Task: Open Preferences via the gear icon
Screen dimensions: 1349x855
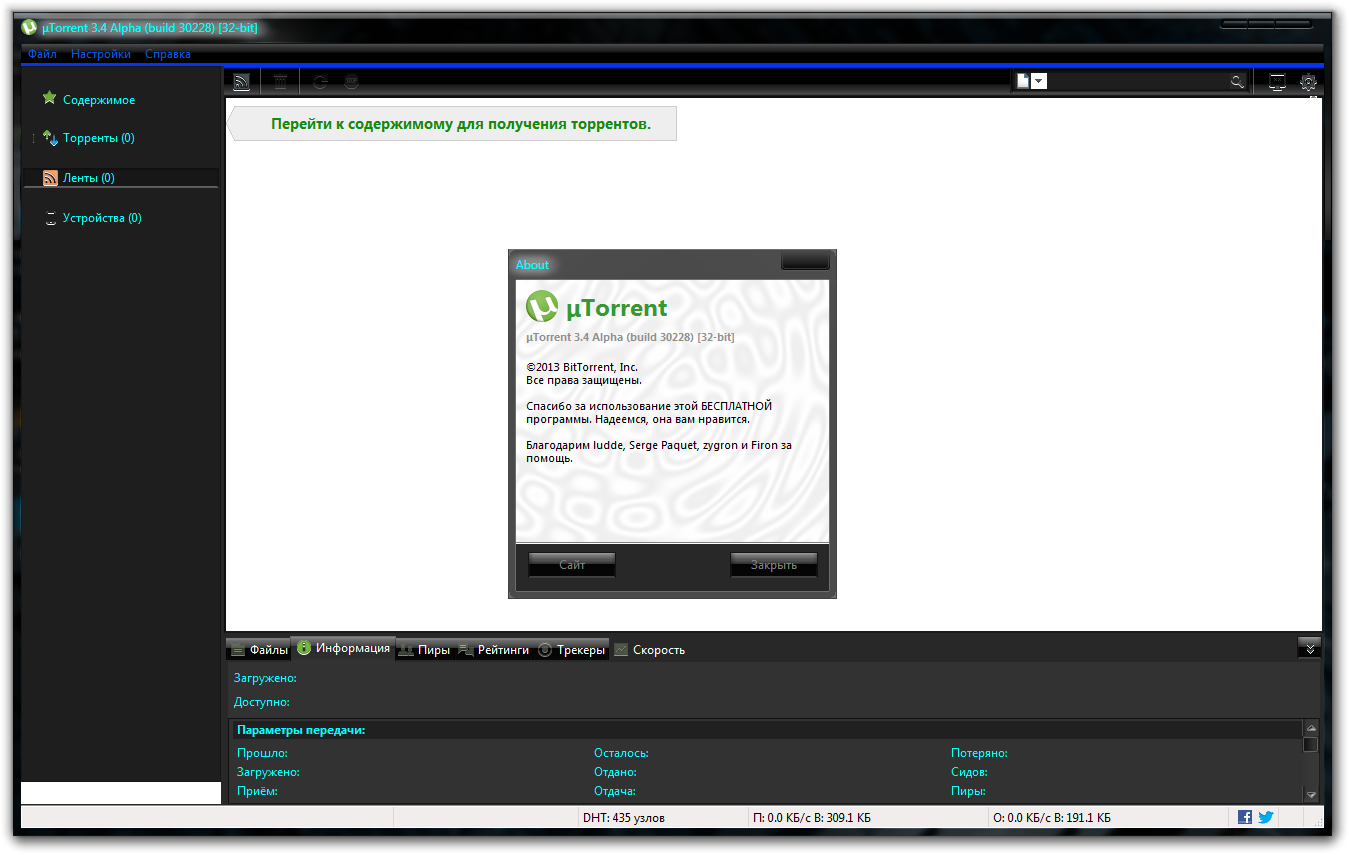Action: click(x=1308, y=83)
